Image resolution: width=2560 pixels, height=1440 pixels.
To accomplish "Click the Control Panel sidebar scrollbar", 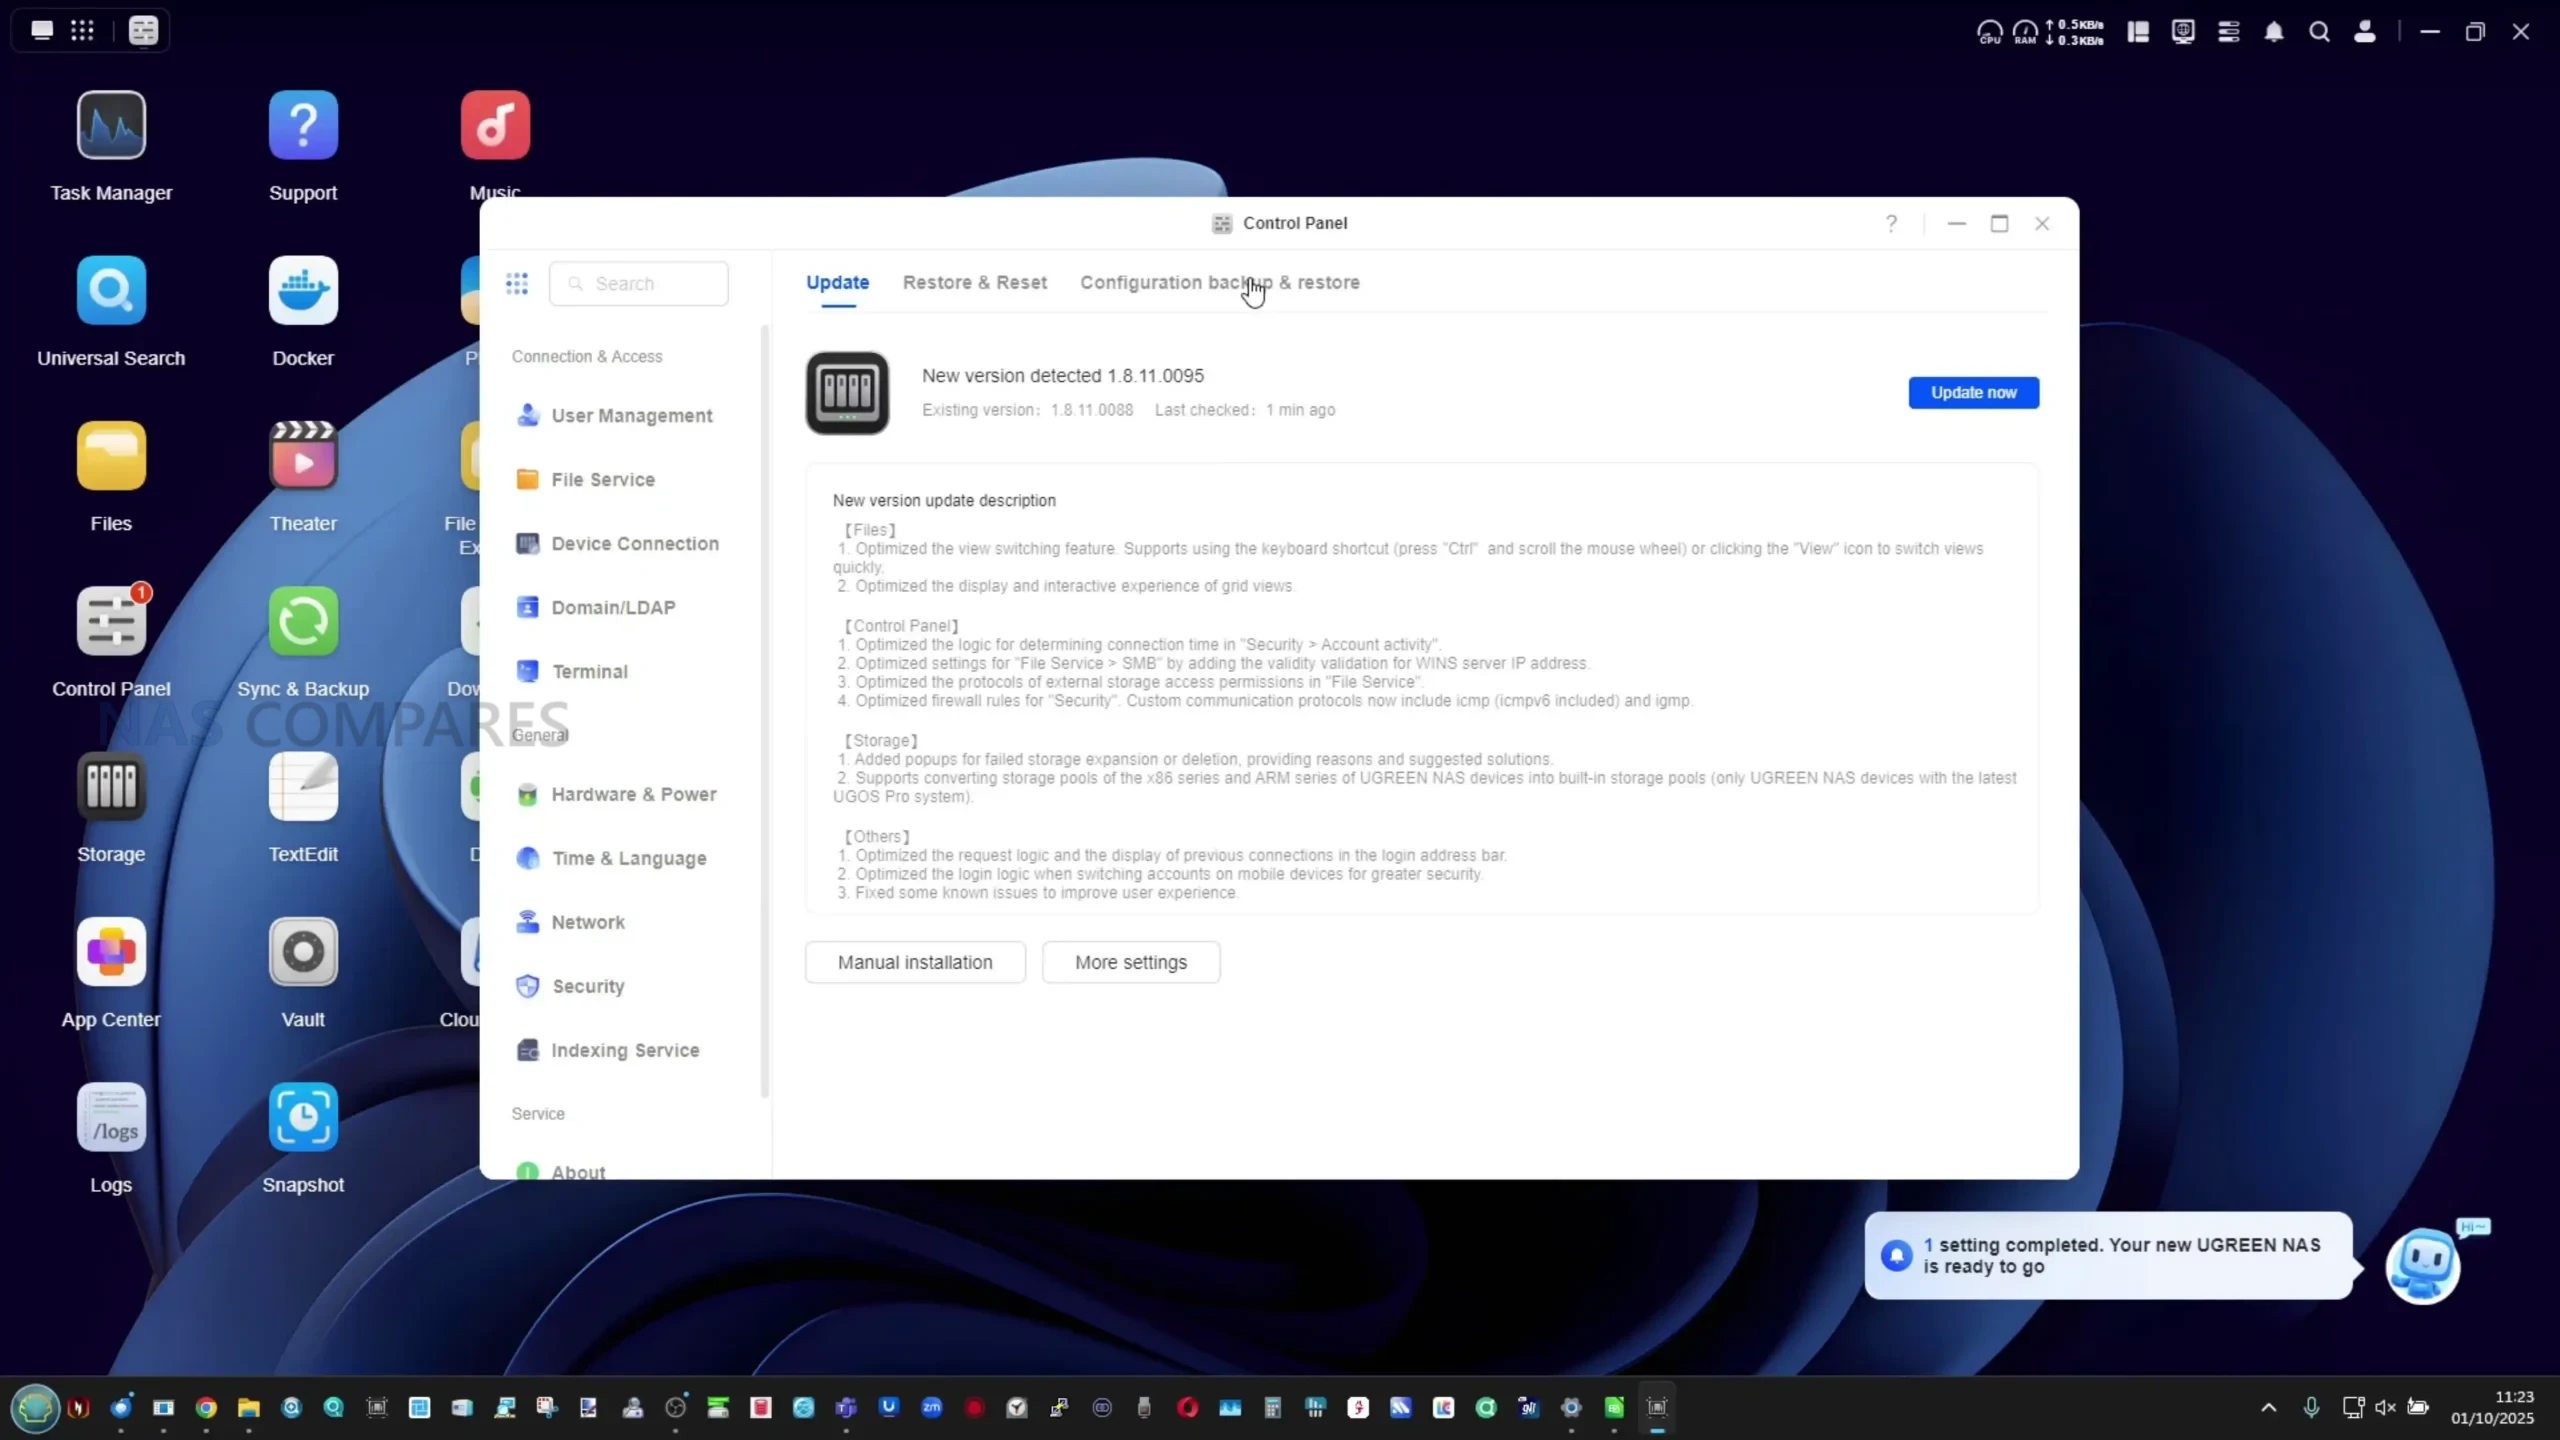I will (x=765, y=710).
